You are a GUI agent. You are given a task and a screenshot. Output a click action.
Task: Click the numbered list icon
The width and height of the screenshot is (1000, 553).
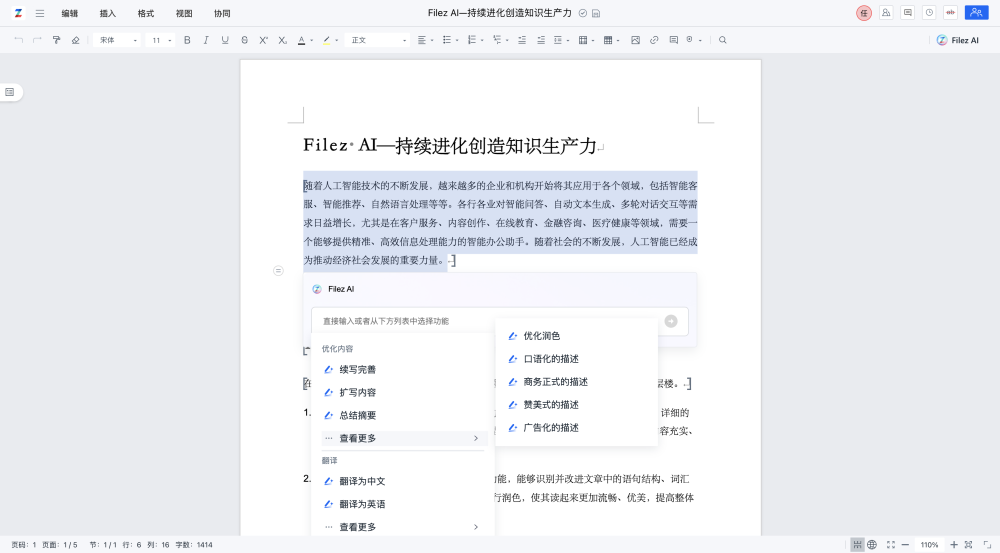pos(472,40)
